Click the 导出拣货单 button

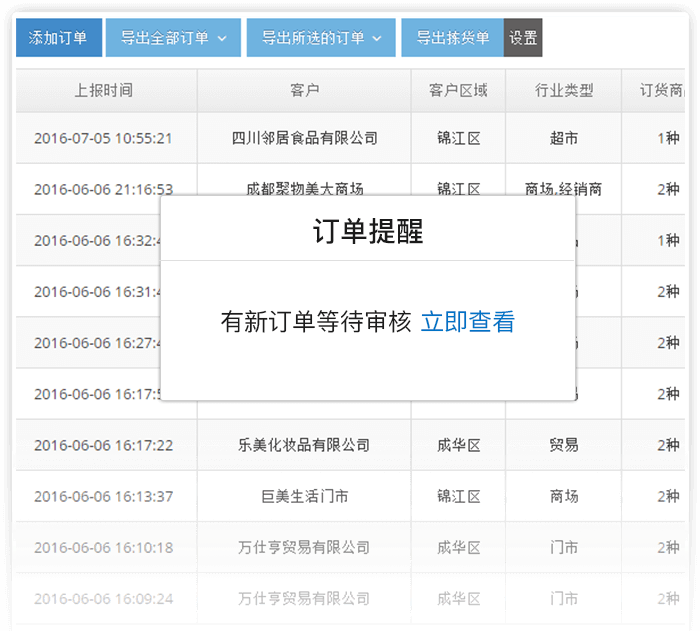[452, 38]
